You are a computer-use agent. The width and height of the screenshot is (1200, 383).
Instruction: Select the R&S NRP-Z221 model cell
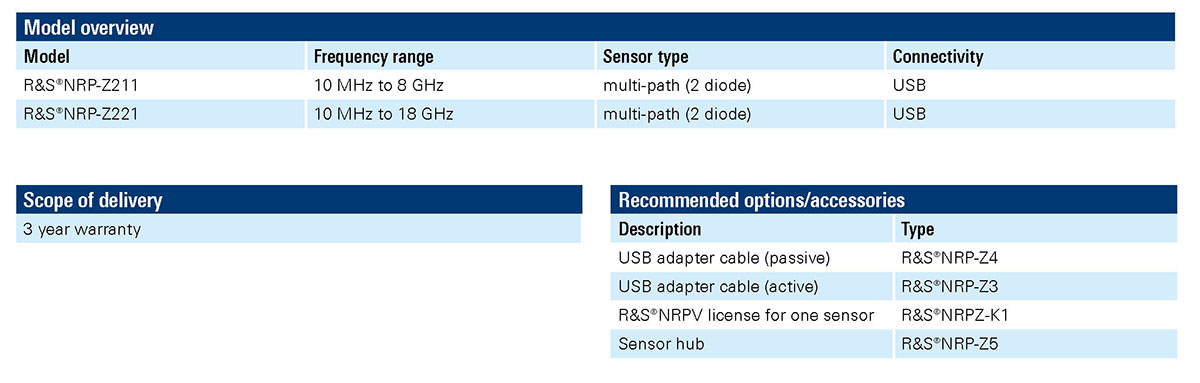tap(160, 114)
